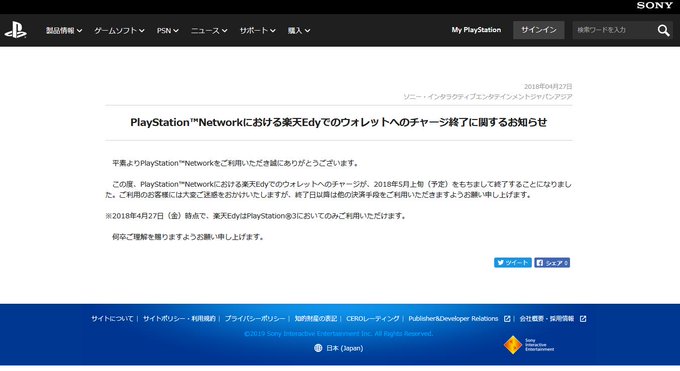Open My PlayStation
This screenshot has height=371, width=680.
point(476,30)
